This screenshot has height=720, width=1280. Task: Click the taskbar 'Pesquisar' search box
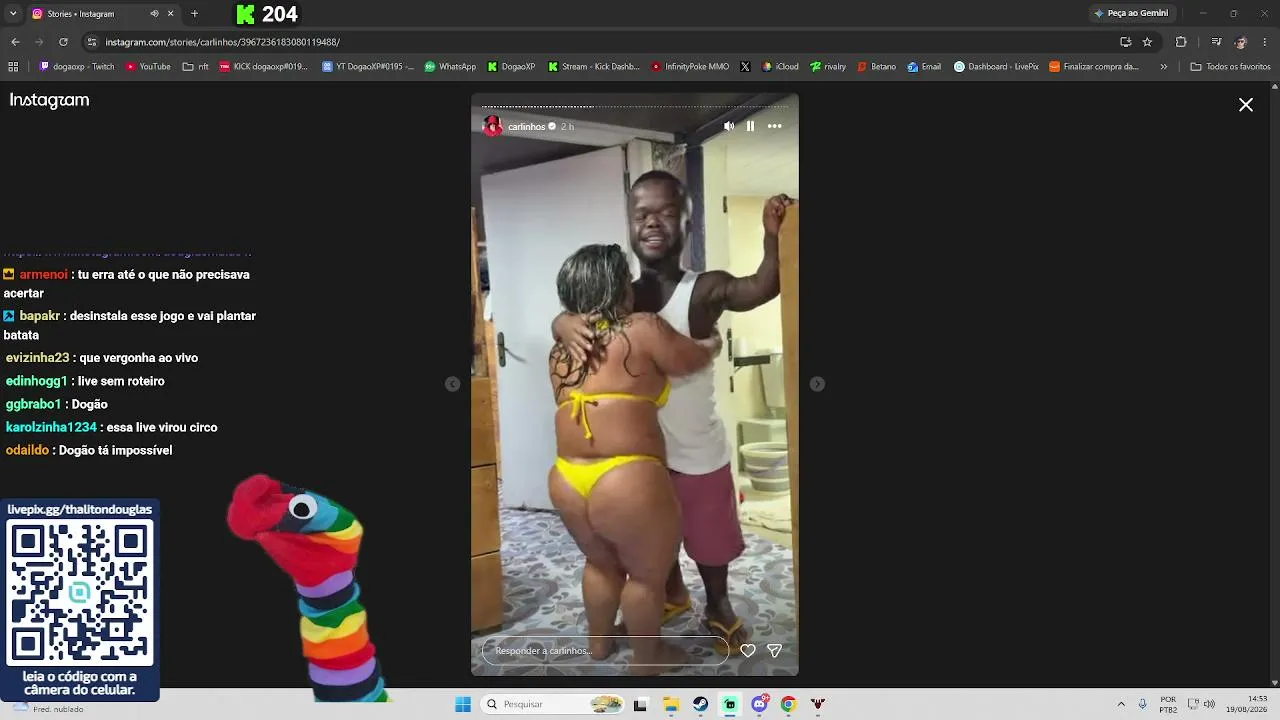click(x=553, y=704)
